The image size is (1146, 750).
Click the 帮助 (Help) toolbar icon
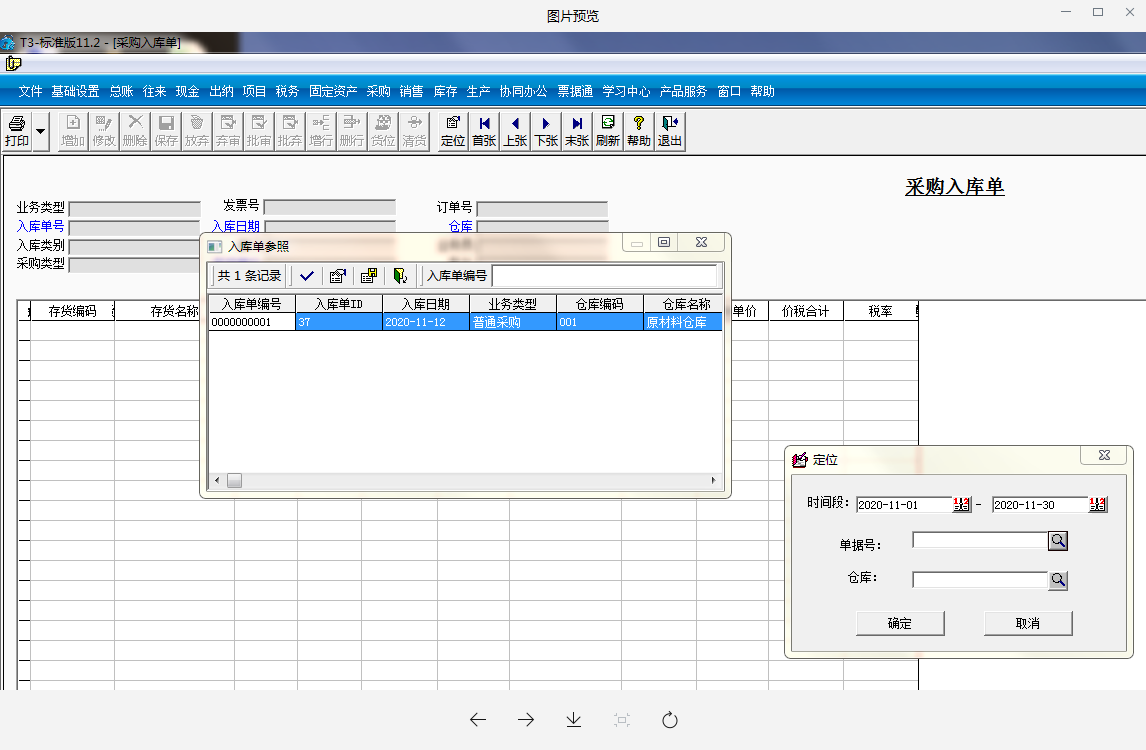pyautogui.click(x=639, y=132)
